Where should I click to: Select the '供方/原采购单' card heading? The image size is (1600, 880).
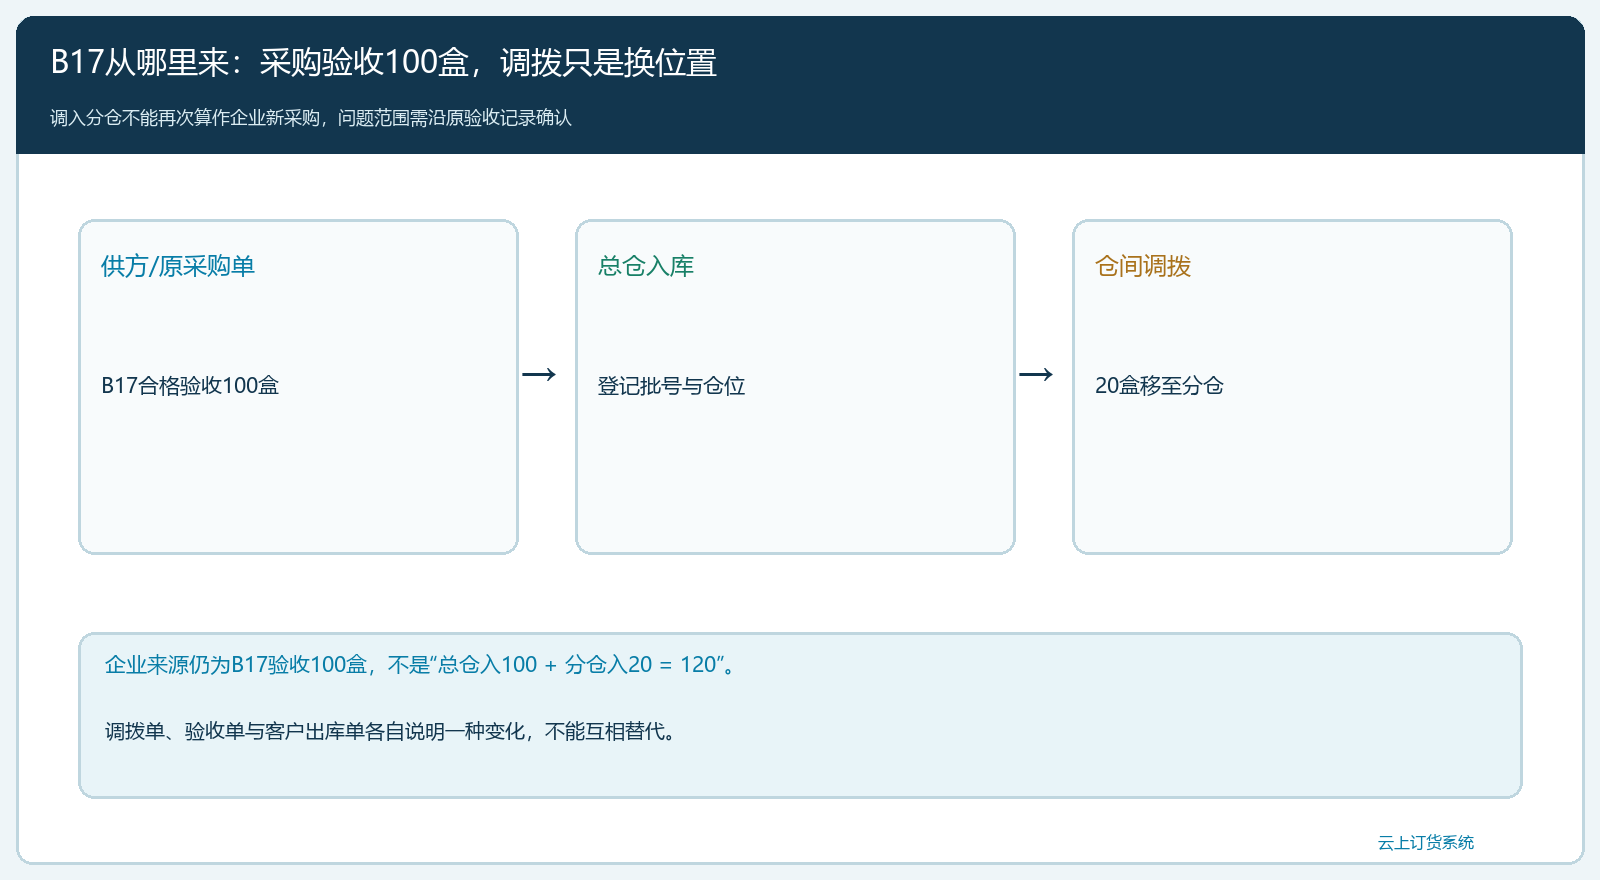(x=178, y=266)
